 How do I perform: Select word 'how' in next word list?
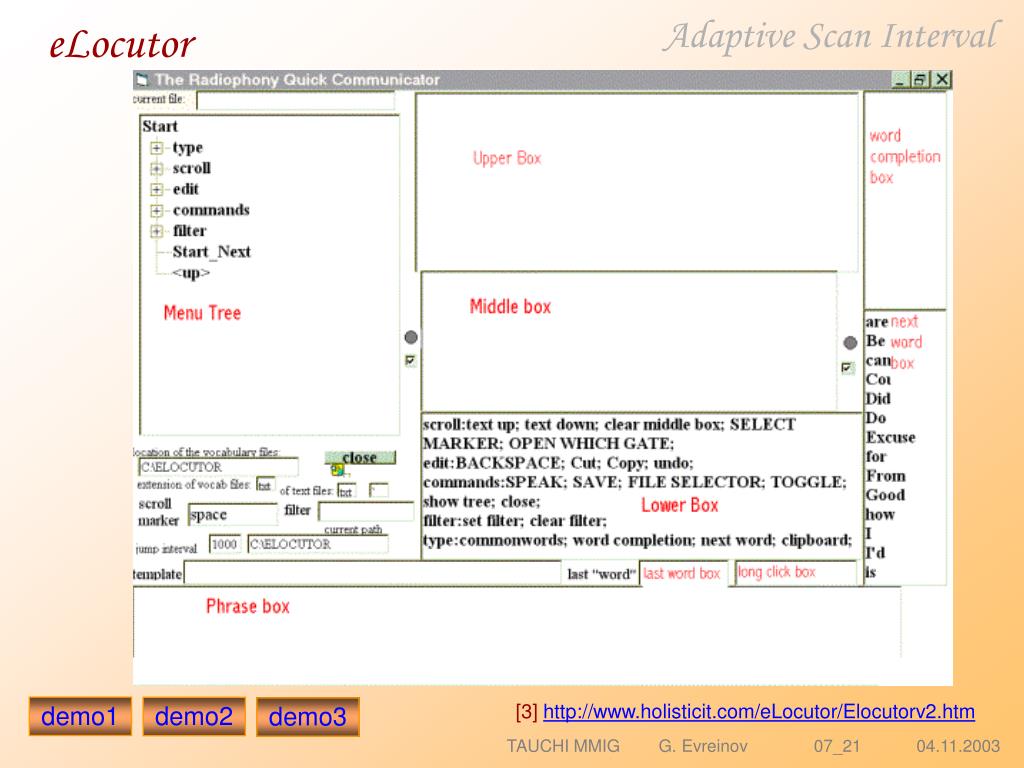tap(880, 515)
